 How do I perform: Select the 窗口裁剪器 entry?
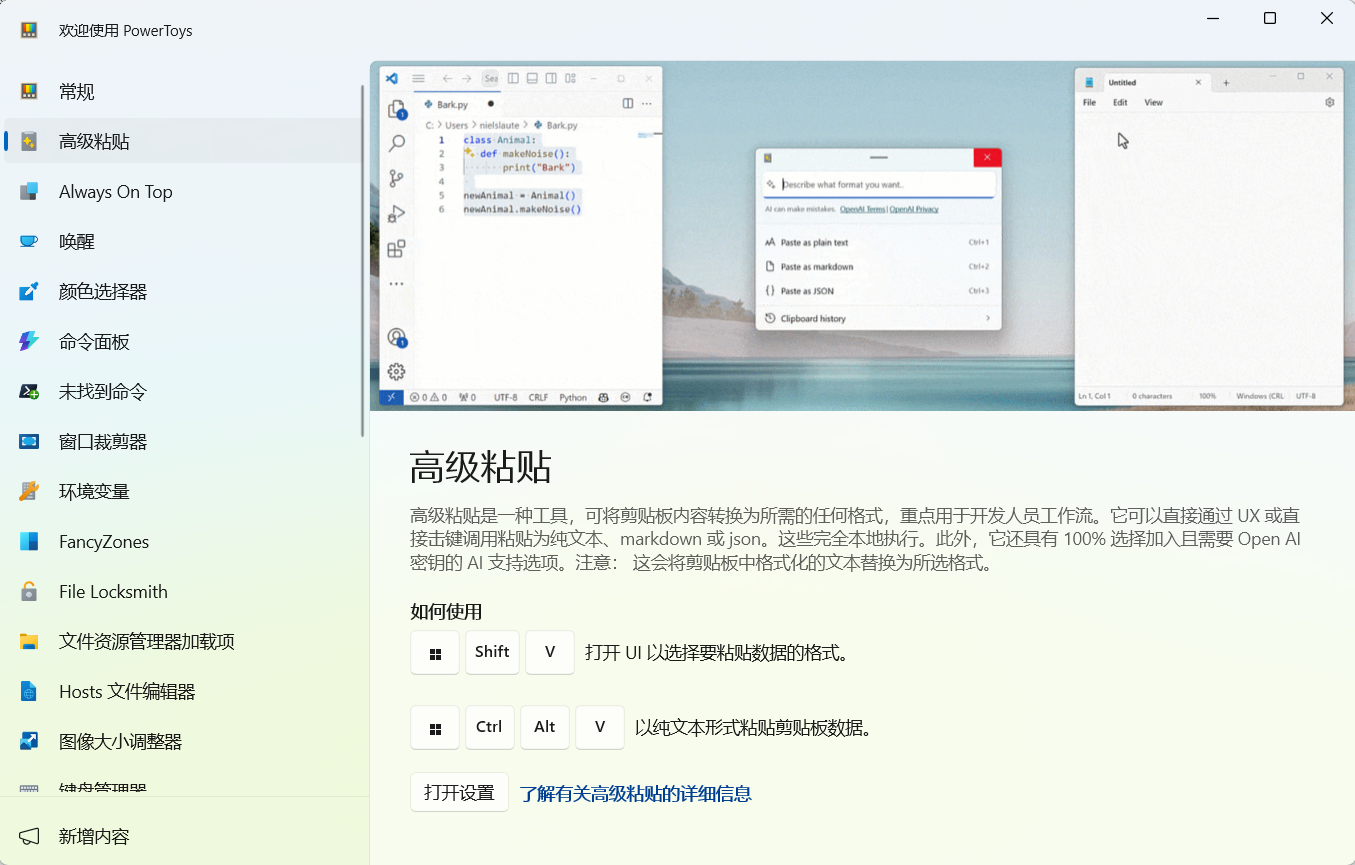click(182, 442)
